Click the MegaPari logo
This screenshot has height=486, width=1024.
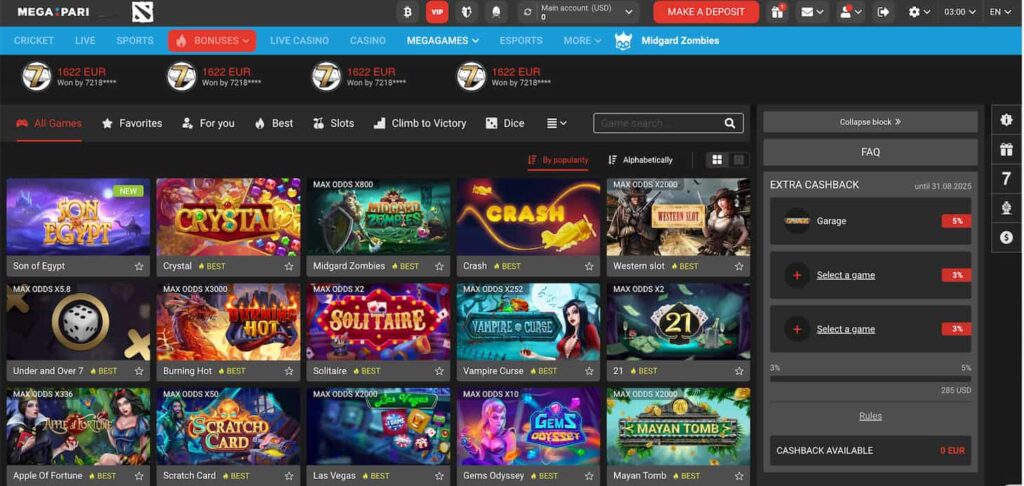[53, 12]
